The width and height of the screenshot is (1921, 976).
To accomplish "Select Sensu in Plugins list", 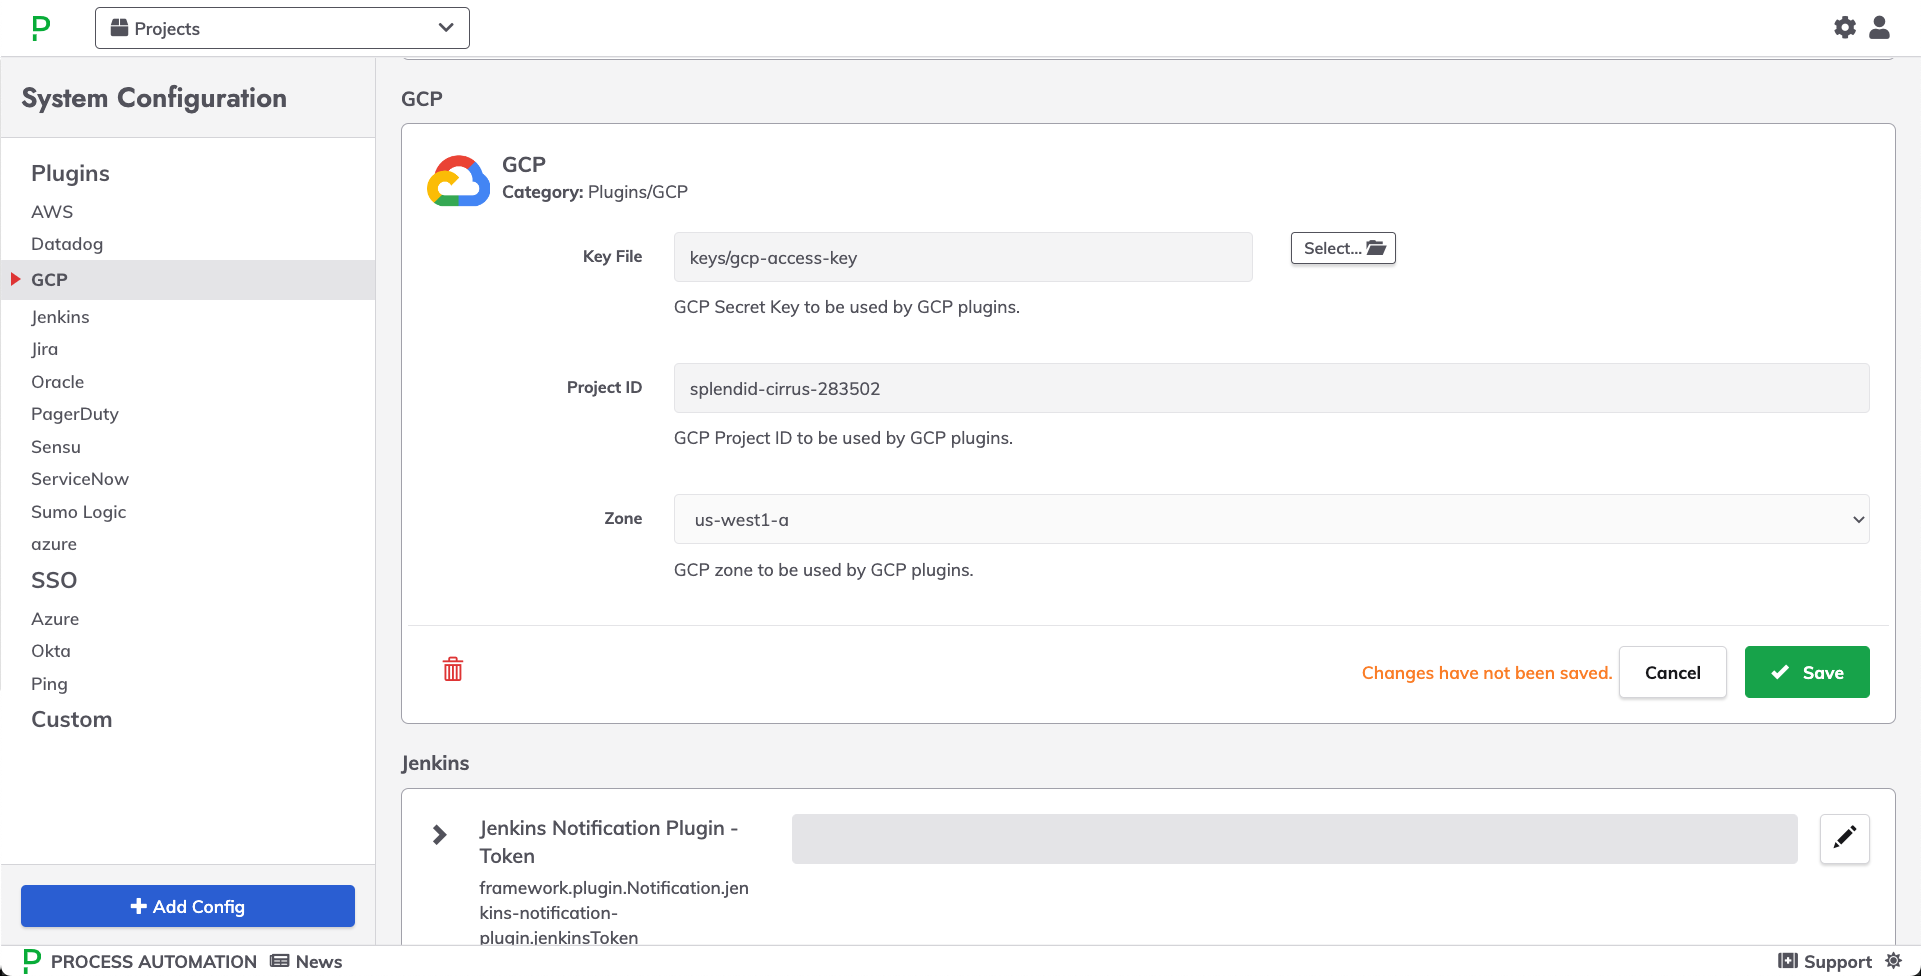I will click(x=56, y=447).
